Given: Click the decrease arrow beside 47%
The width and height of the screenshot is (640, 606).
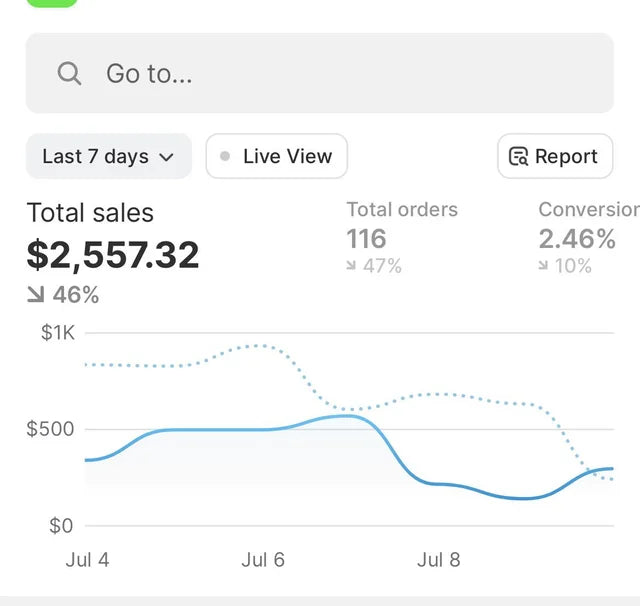Looking at the screenshot, I should (x=352, y=266).
